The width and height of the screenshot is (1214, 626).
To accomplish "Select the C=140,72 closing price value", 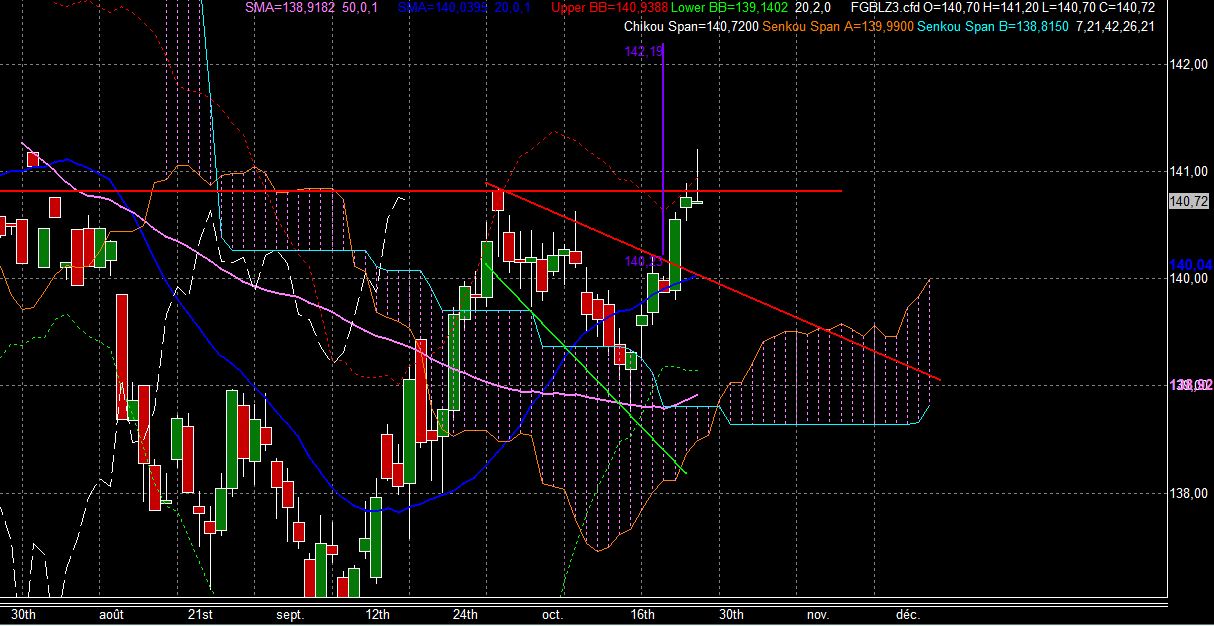I will [1127, 8].
